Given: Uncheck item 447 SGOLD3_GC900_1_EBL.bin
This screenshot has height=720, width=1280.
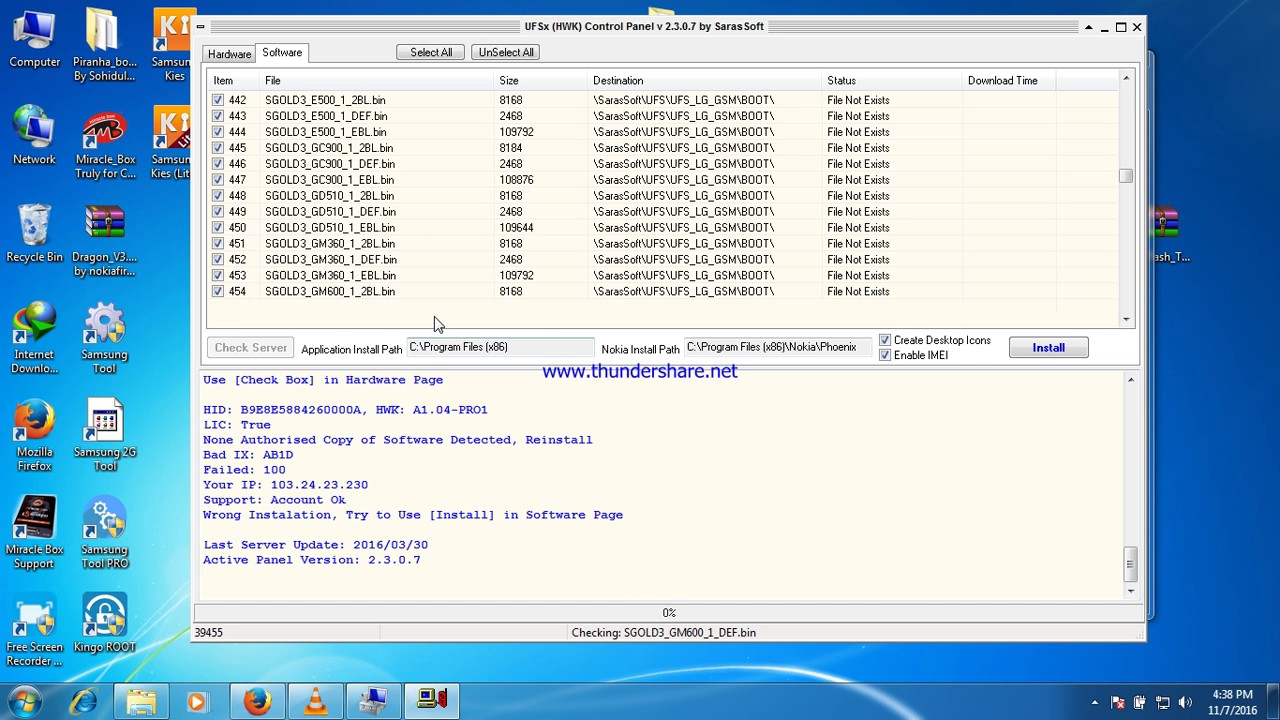Looking at the screenshot, I should [x=218, y=180].
